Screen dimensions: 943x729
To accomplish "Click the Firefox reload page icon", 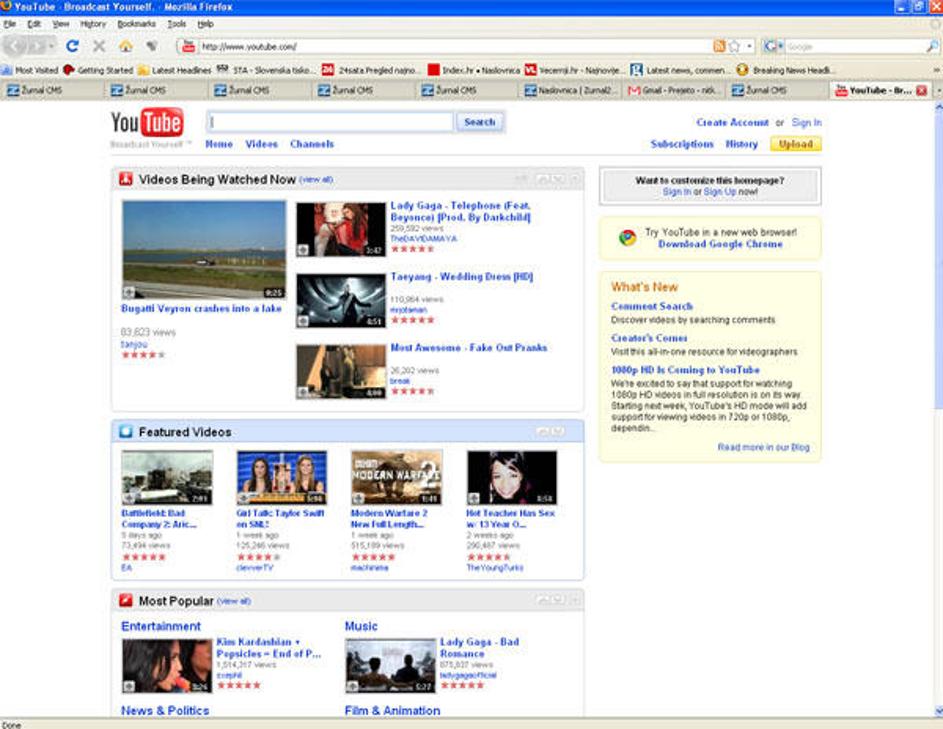I will click(x=72, y=46).
